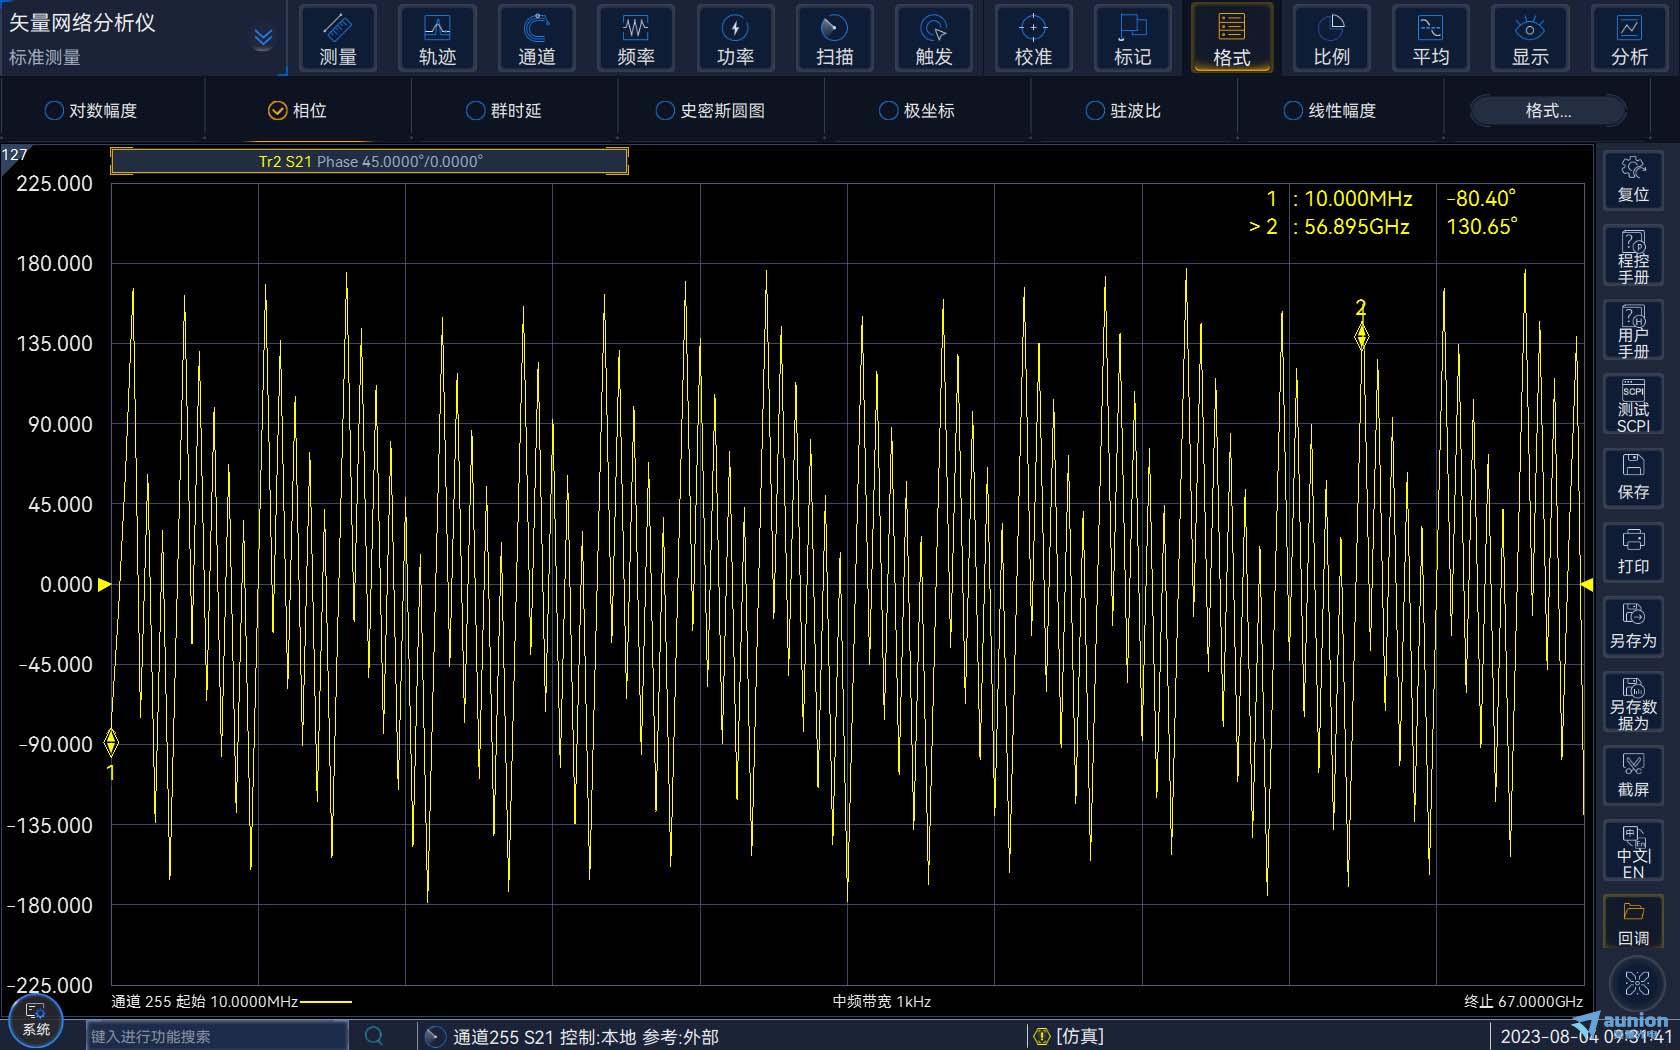This screenshot has height=1050, width=1680.
Task: Open the 触发 (Trigger) menu
Action: point(934,38)
